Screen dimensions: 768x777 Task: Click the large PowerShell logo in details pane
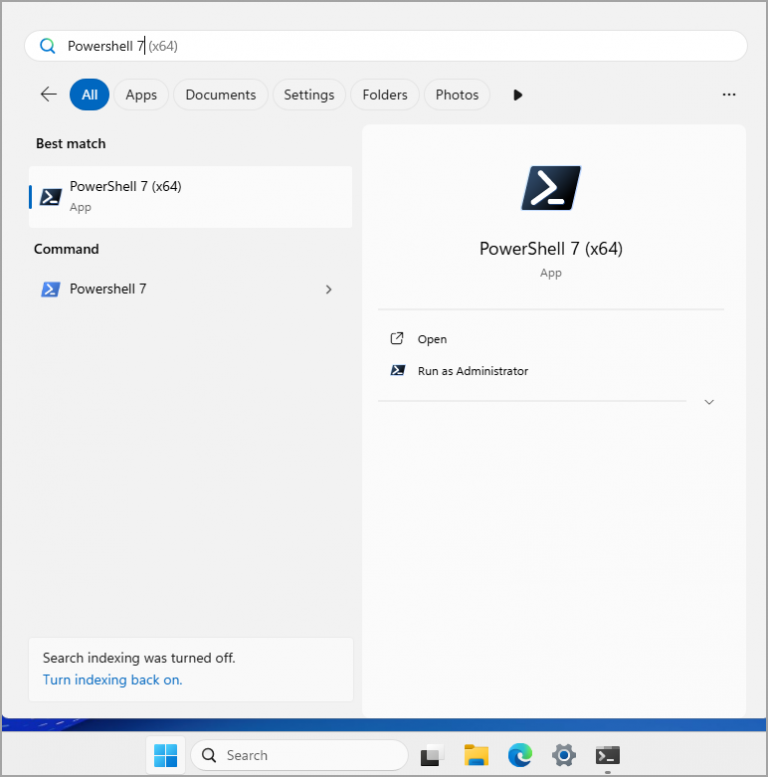pyautogui.click(x=551, y=188)
